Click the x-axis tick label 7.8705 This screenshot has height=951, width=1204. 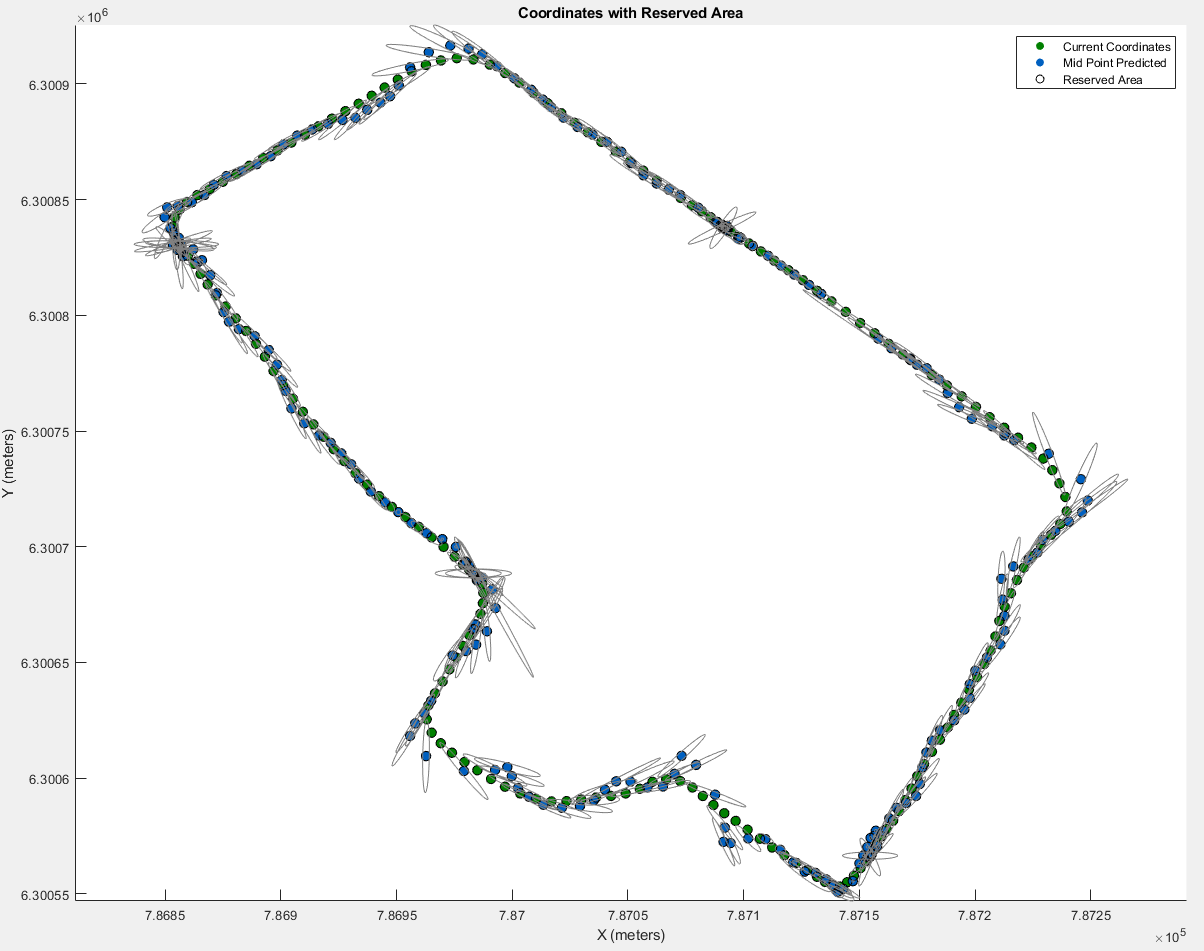click(x=627, y=913)
